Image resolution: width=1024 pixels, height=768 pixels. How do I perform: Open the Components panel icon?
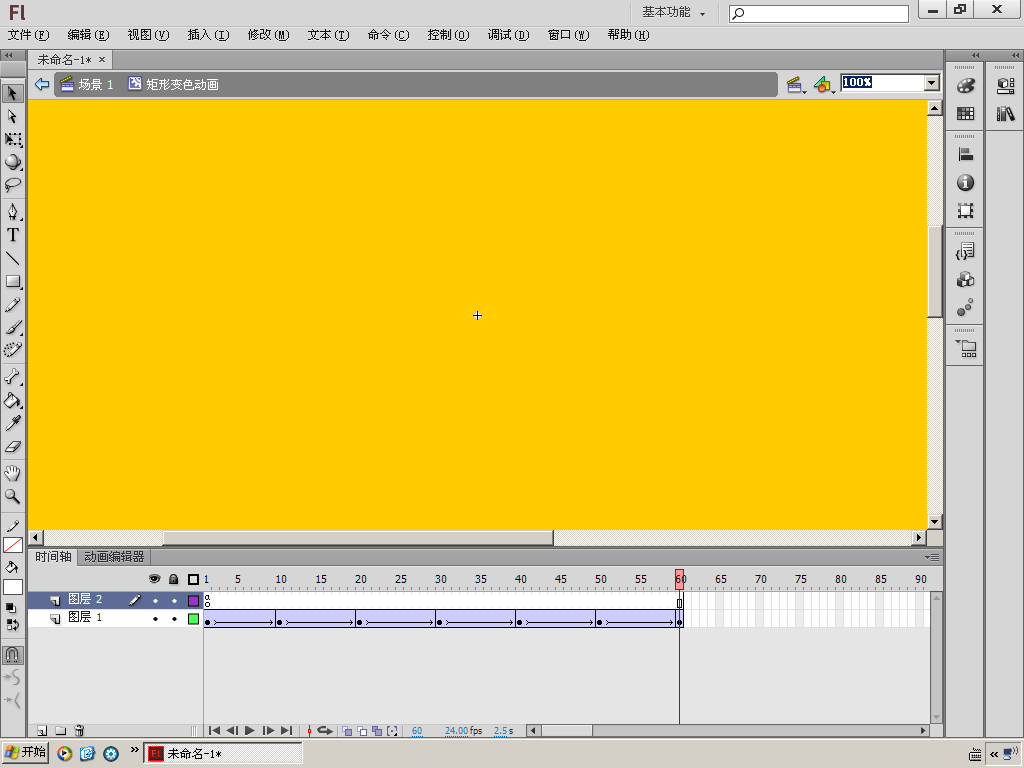point(965,280)
